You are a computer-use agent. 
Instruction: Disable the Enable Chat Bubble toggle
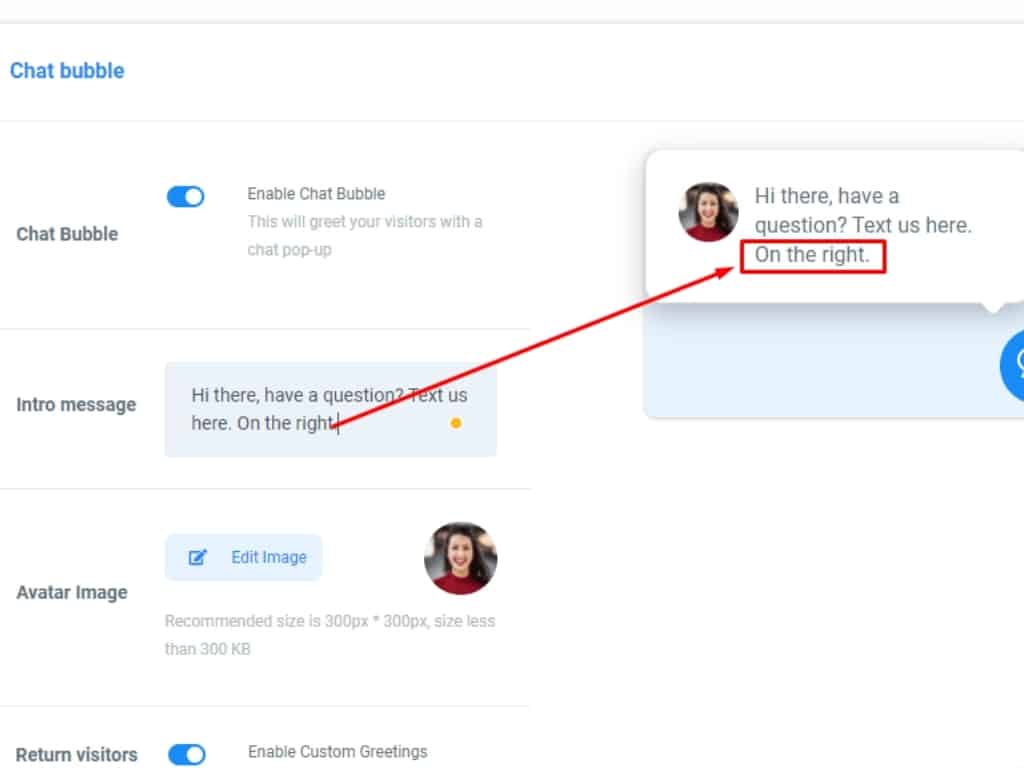(x=186, y=197)
